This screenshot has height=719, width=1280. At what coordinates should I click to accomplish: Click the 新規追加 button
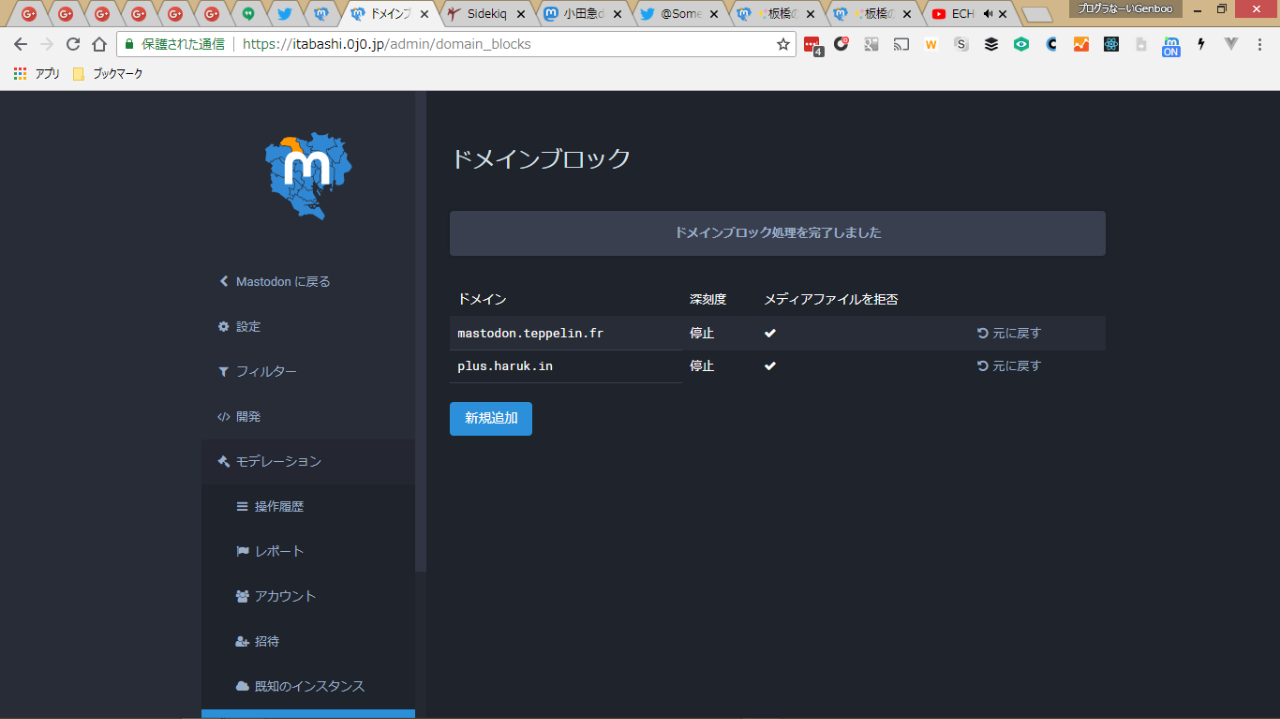click(490, 418)
